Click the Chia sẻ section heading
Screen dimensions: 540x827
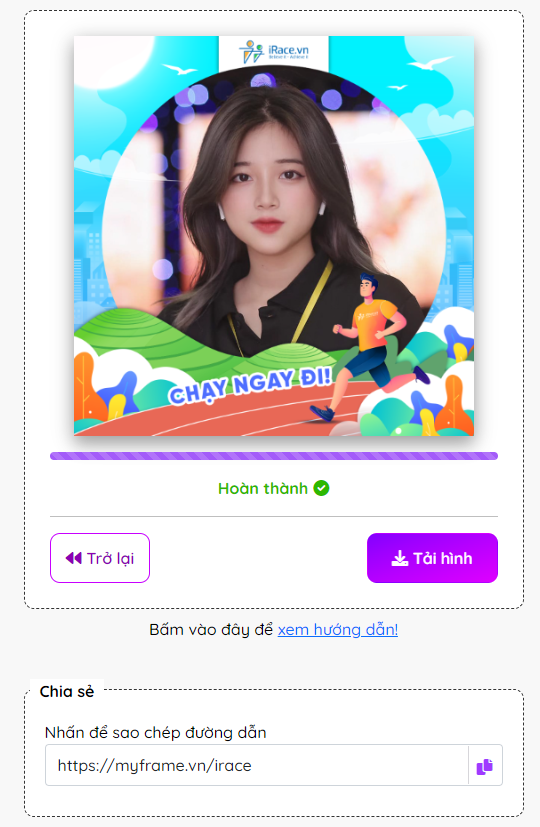pyautogui.click(x=67, y=691)
